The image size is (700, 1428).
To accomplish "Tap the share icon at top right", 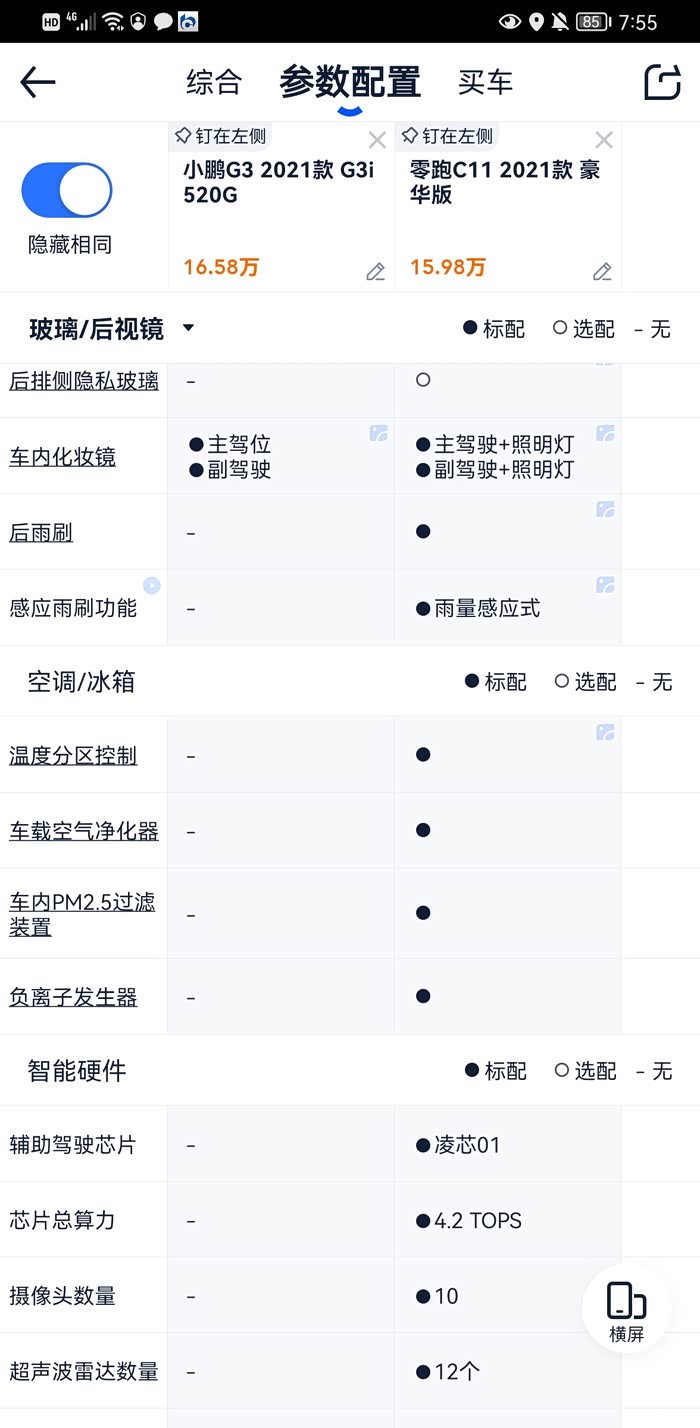I will click(x=662, y=82).
